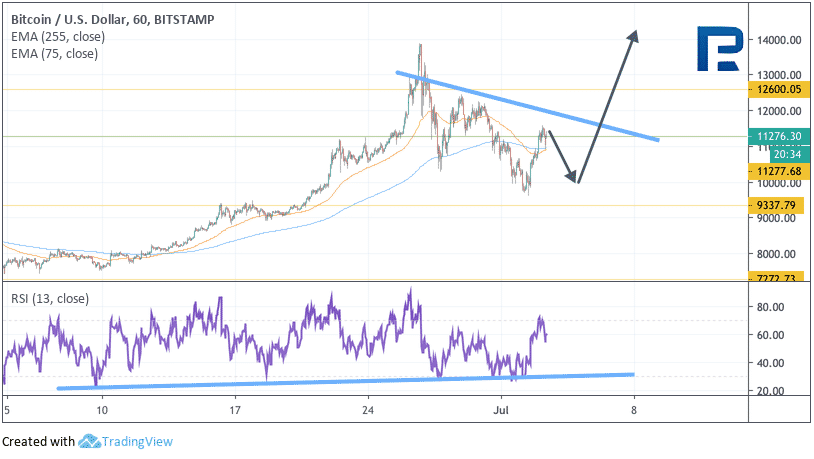The height and width of the screenshot is (459, 814).
Task: Click the RoboForex R logo
Action: coord(720,48)
